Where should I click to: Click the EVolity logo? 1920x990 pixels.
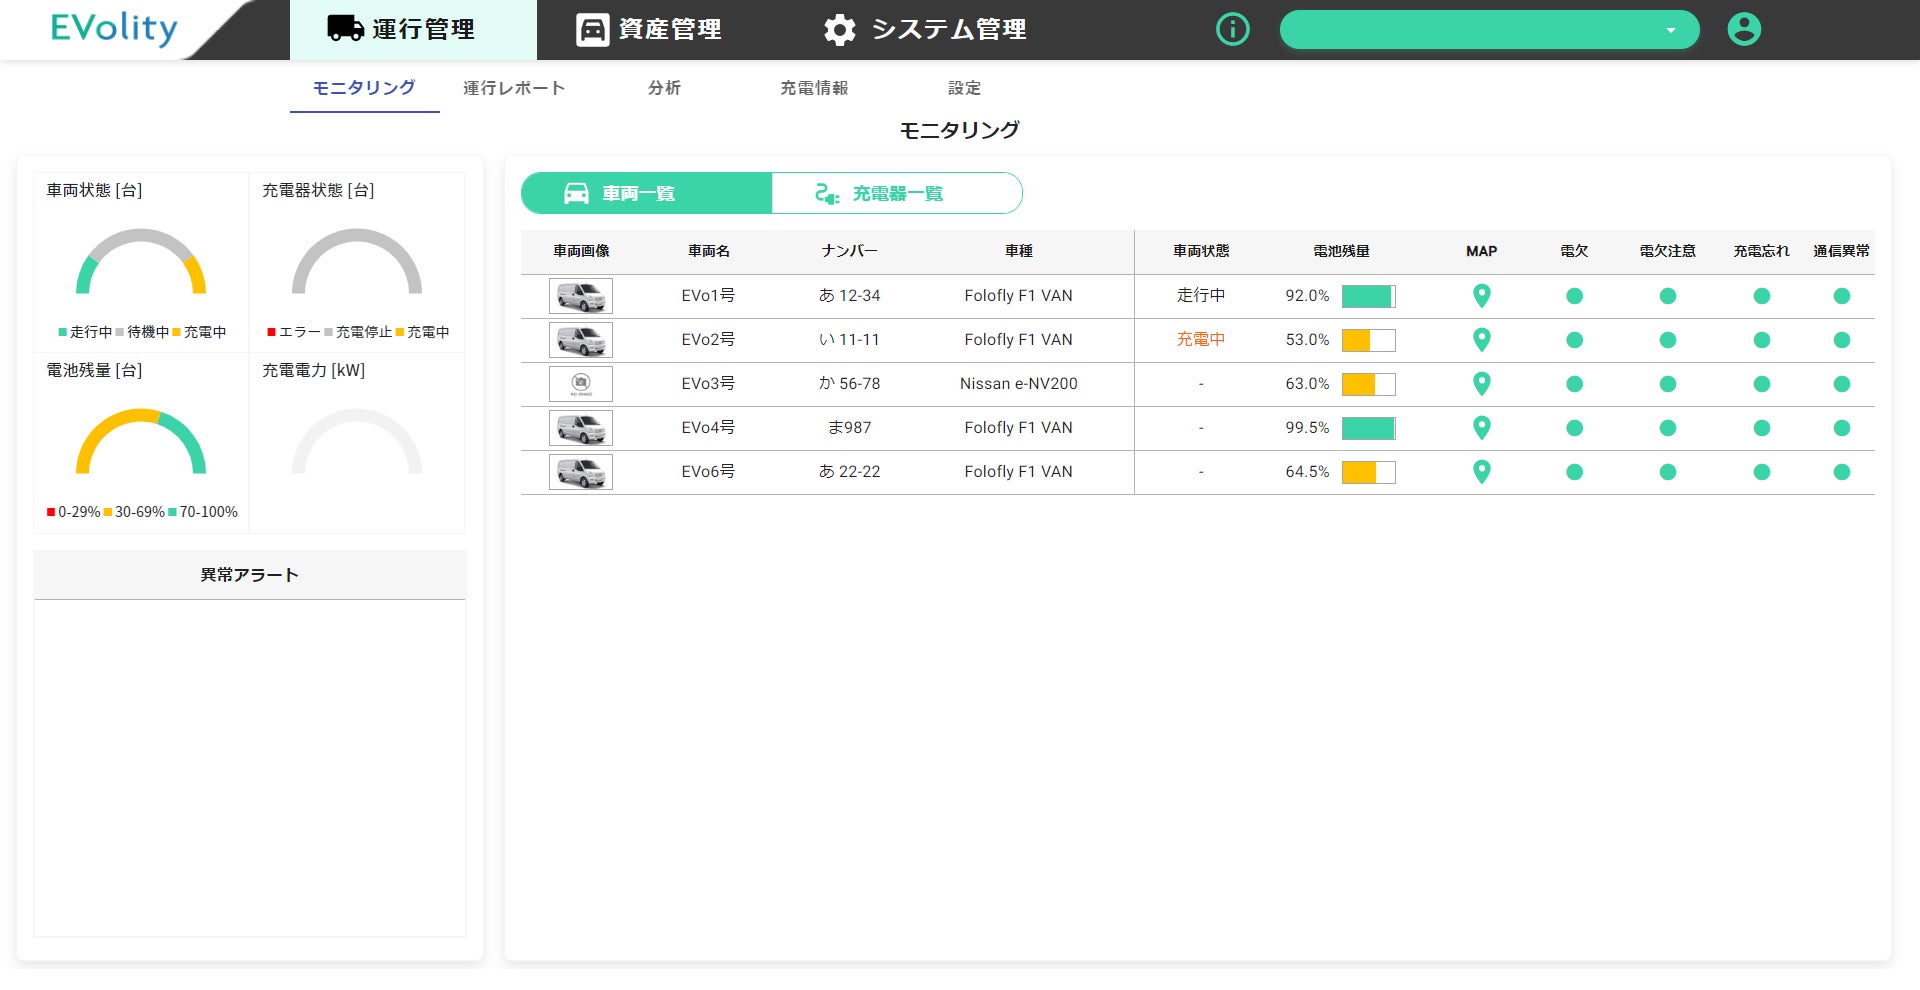point(114,28)
